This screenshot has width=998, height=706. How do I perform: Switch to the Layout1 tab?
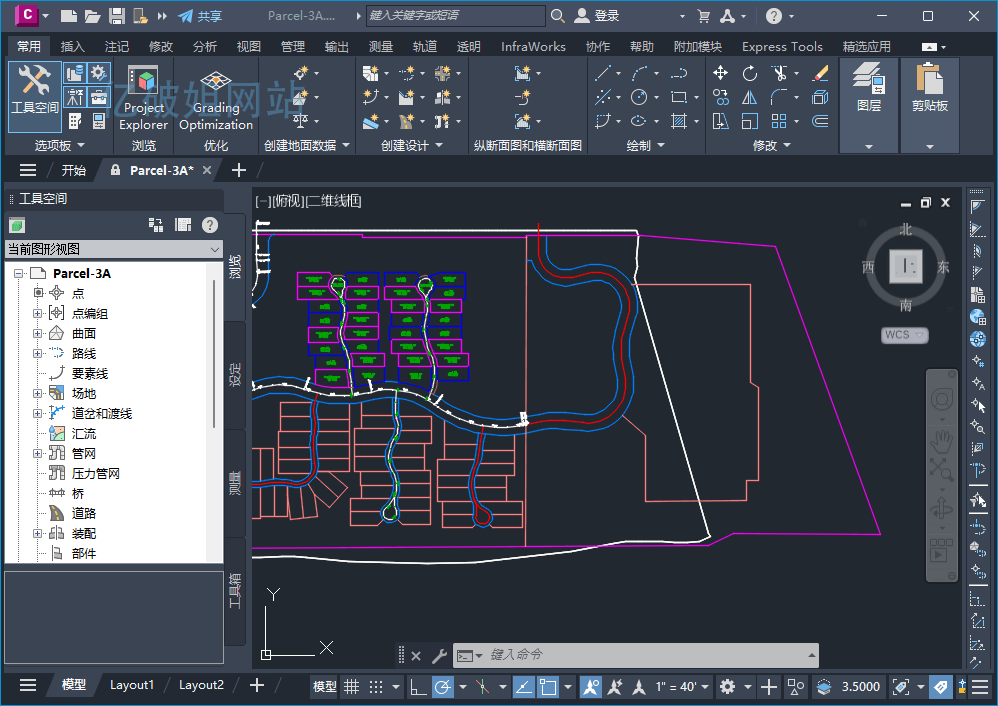132,685
